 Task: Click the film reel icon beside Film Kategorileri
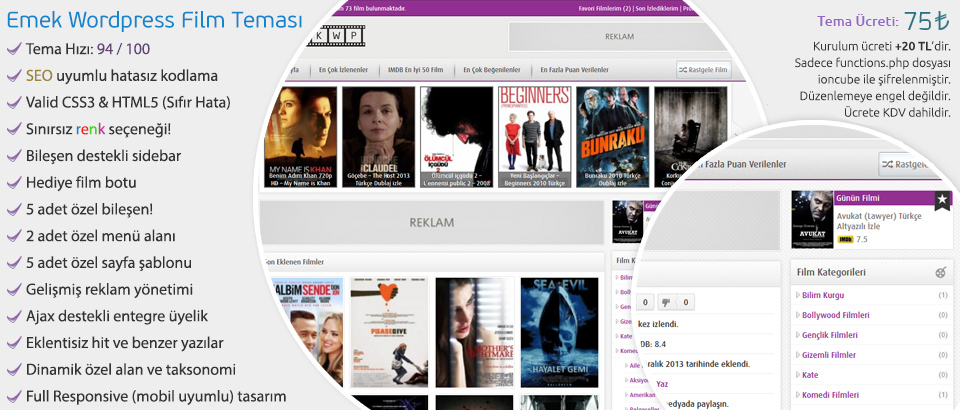click(x=940, y=272)
